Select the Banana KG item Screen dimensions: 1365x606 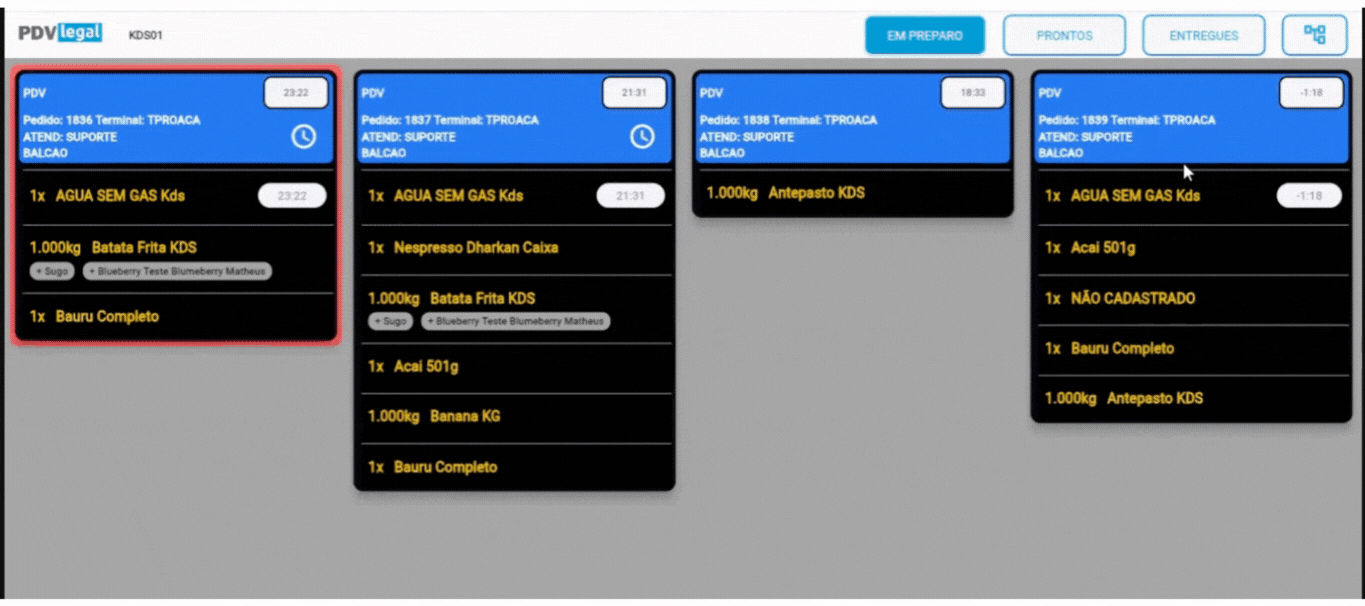pyautogui.click(x=463, y=417)
